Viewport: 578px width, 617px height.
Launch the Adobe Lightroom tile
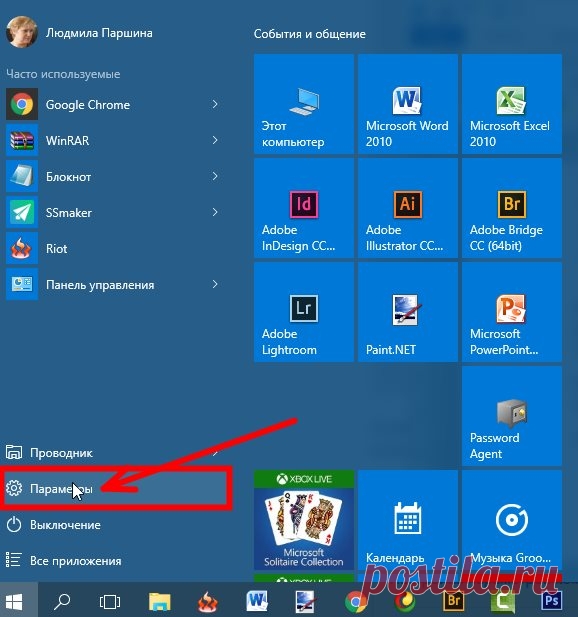(304, 312)
